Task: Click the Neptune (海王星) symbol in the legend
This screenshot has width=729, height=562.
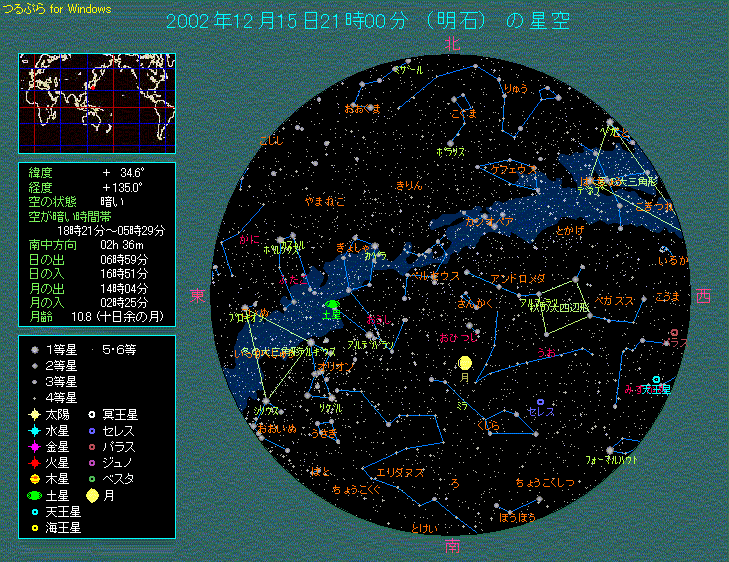Action: (x=35, y=528)
